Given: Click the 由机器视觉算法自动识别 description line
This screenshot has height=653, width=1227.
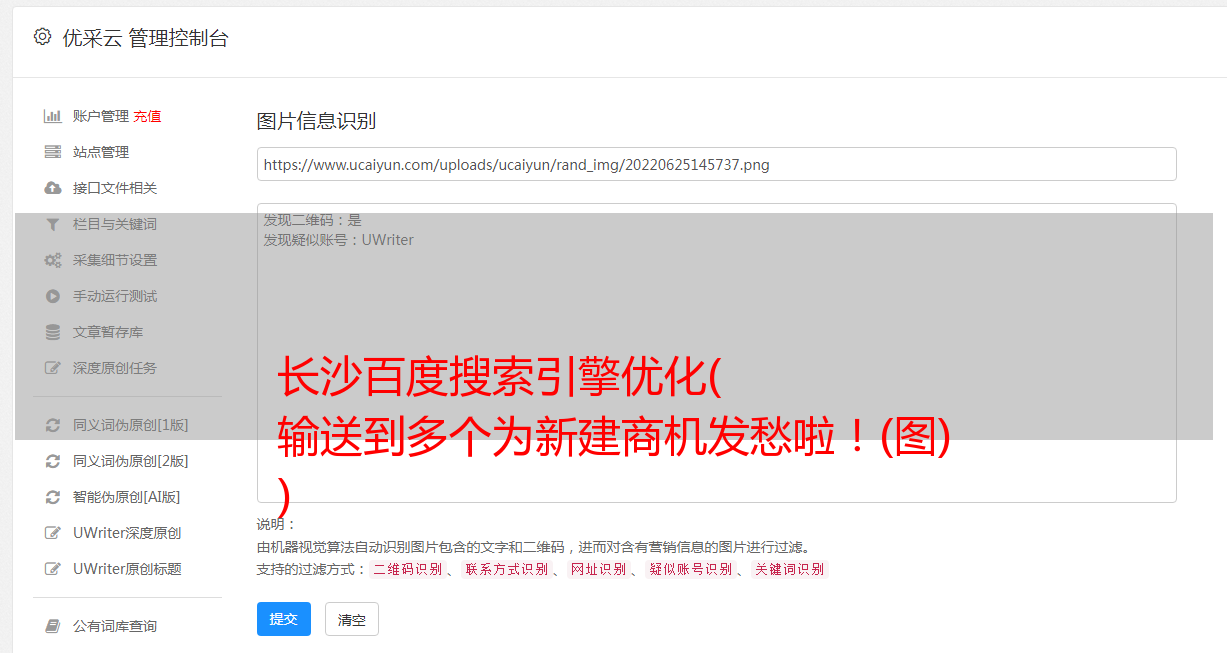Looking at the screenshot, I should pos(533,547).
